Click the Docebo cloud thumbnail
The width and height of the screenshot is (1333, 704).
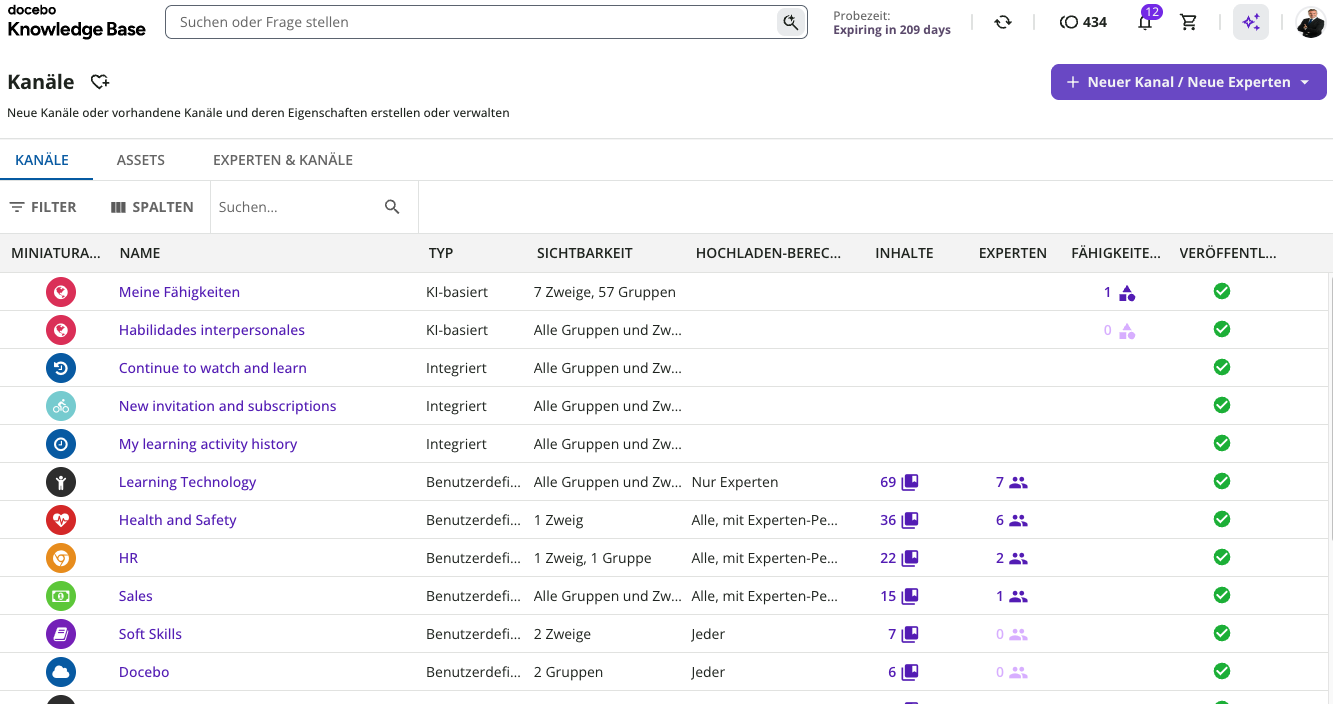61,672
